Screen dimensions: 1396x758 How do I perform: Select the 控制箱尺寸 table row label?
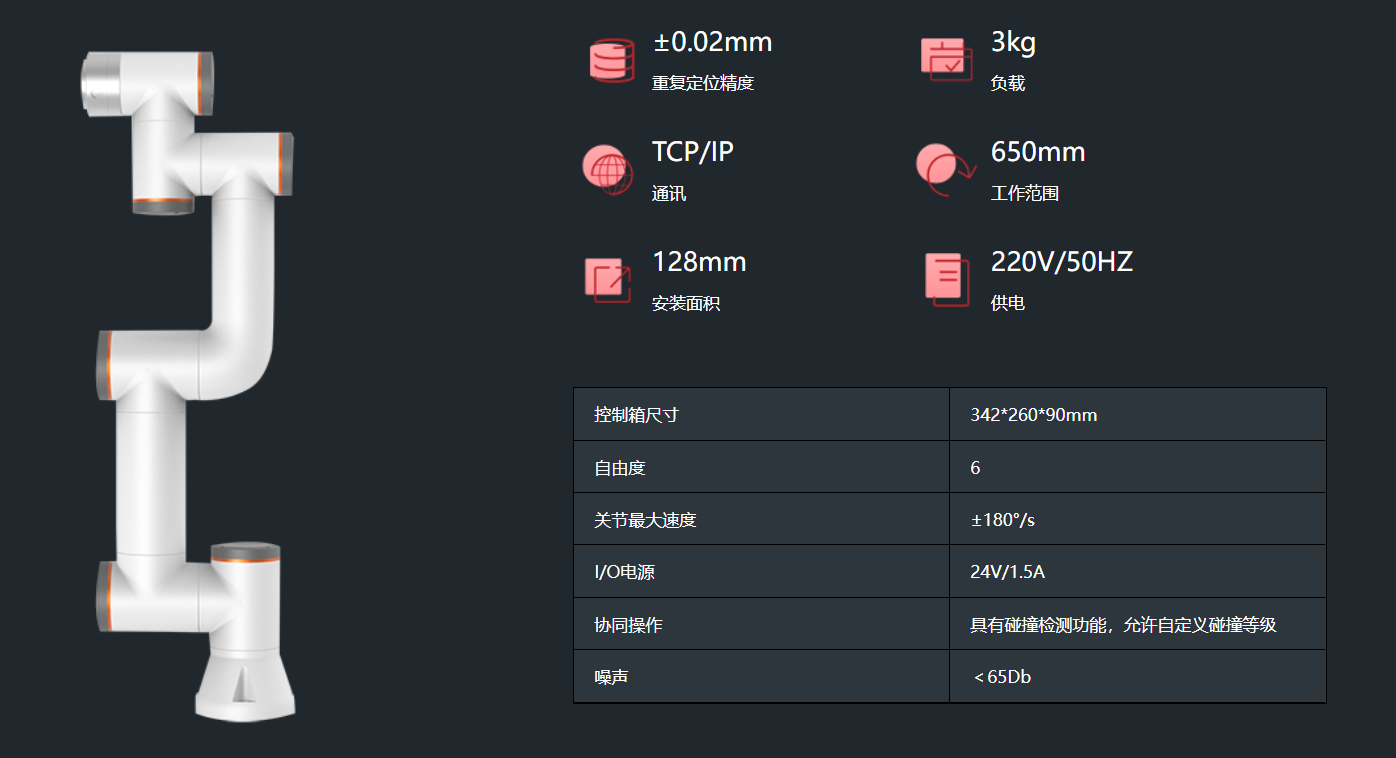coord(636,415)
